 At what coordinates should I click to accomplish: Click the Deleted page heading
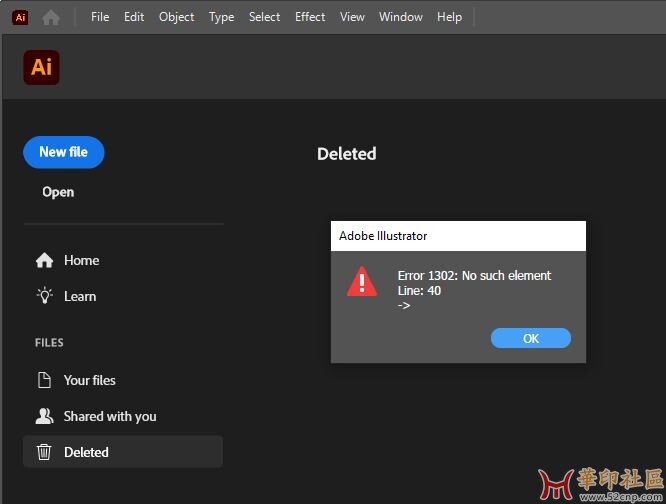click(347, 154)
